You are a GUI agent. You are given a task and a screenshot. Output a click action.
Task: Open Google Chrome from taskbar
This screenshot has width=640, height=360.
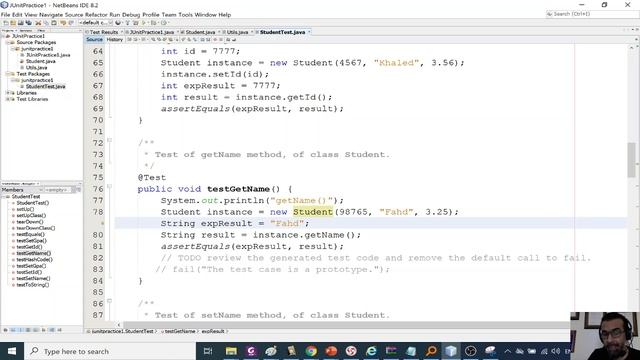pos(311,351)
